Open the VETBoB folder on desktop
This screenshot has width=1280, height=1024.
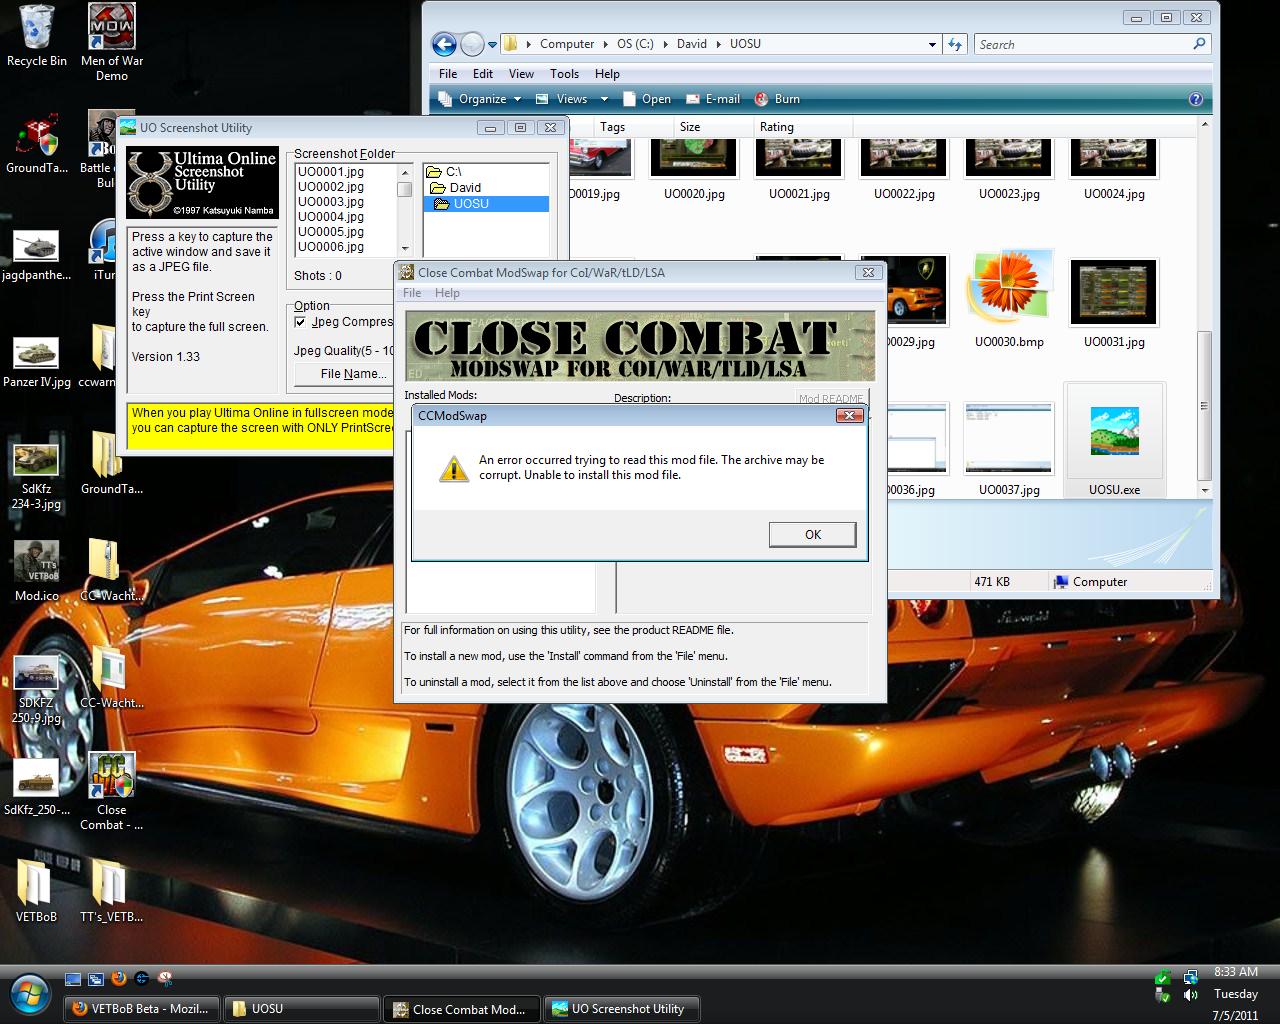click(36, 890)
